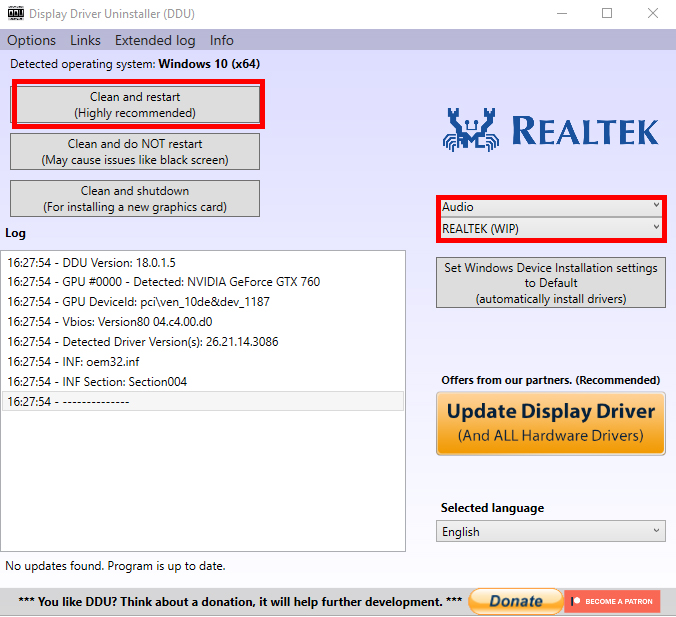Select the Detected Driver Version(s) log line

click(203, 341)
